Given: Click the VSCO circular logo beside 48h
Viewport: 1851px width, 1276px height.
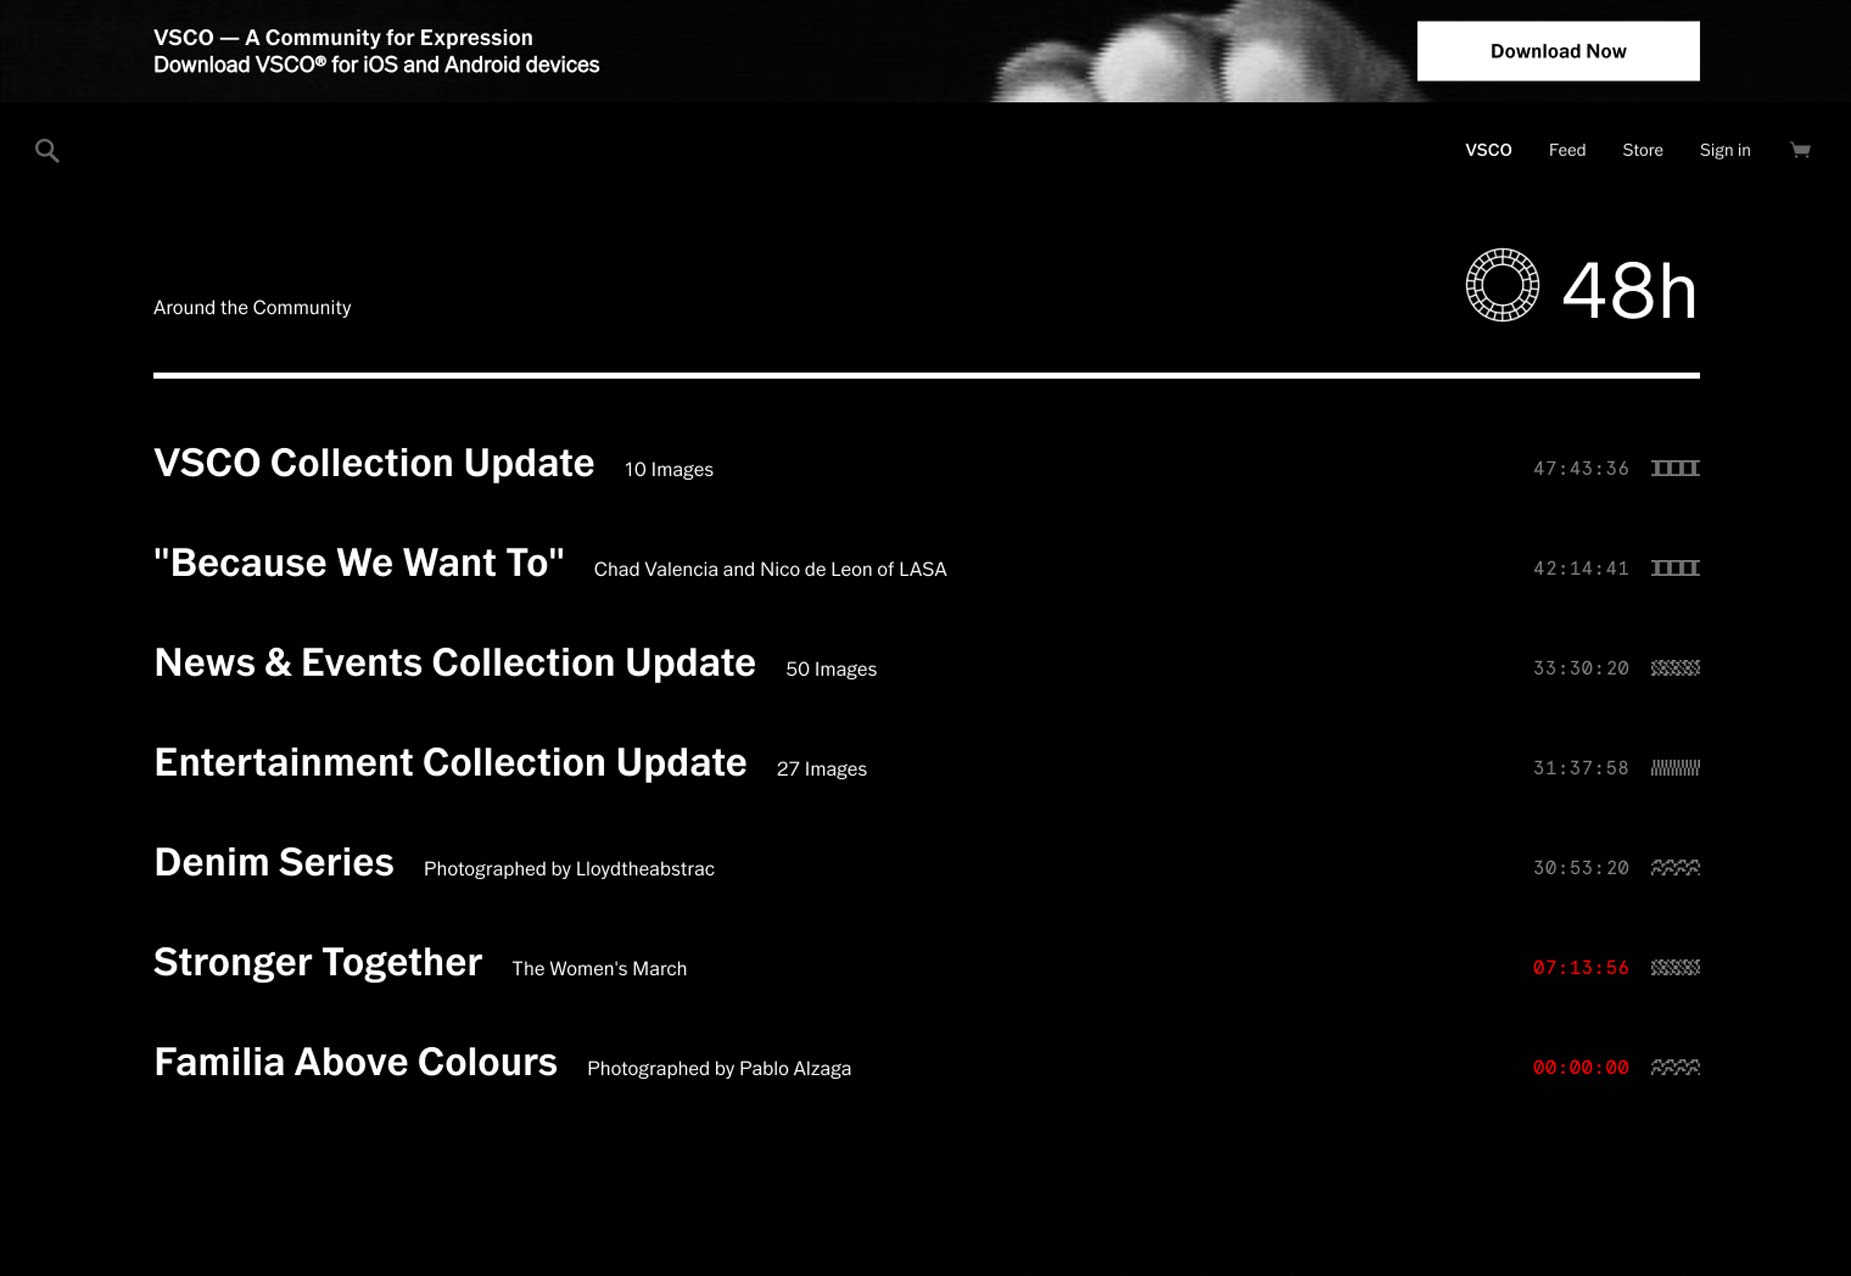Looking at the screenshot, I should click(1502, 285).
